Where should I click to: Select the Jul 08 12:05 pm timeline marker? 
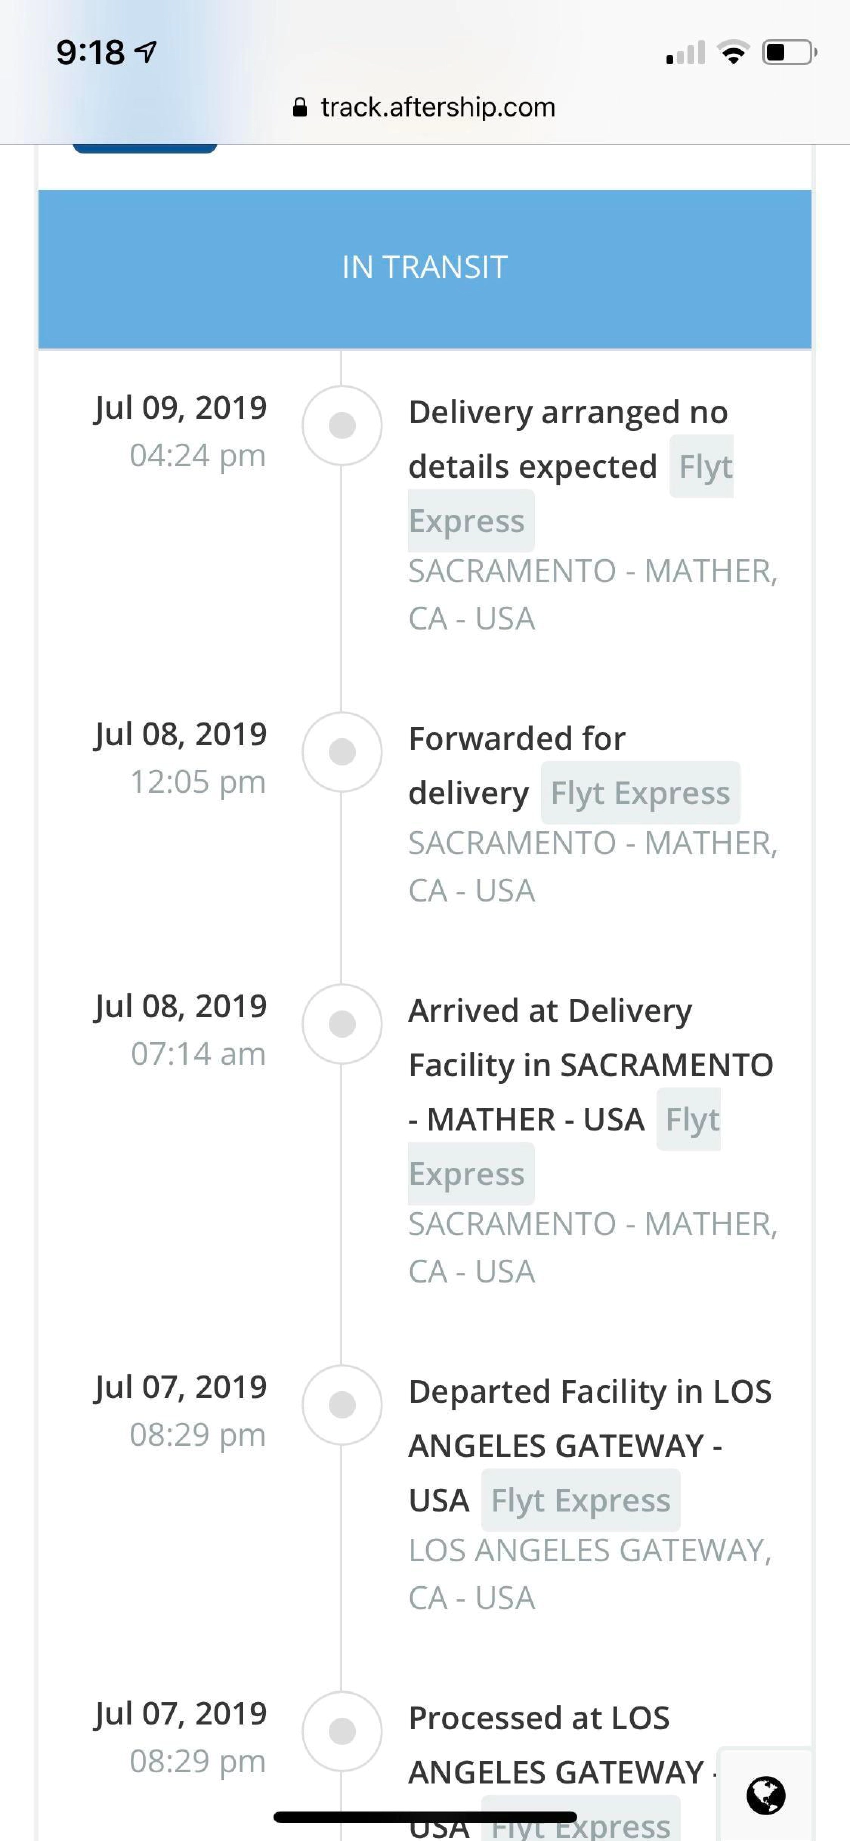coord(342,752)
